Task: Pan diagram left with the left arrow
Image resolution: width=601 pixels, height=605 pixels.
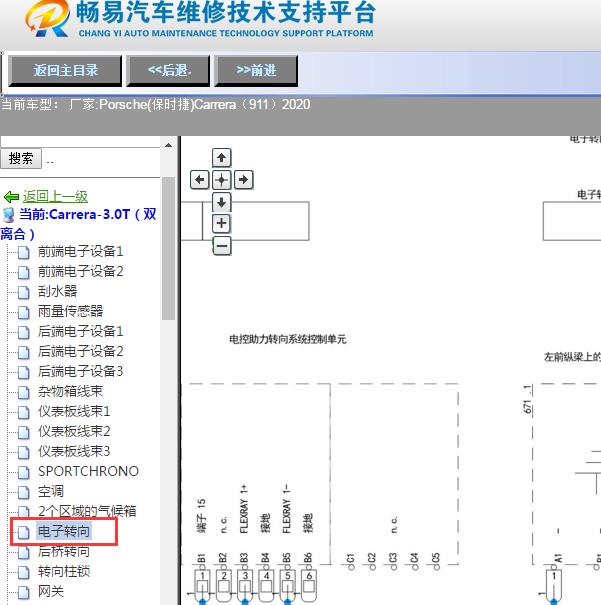Action: [x=200, y=179]
